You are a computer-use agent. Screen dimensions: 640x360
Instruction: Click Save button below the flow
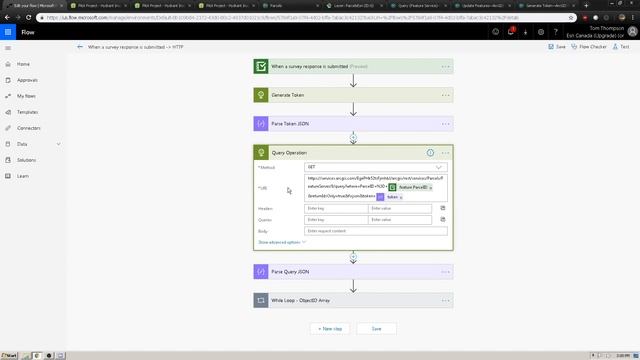tap(376, 329)
